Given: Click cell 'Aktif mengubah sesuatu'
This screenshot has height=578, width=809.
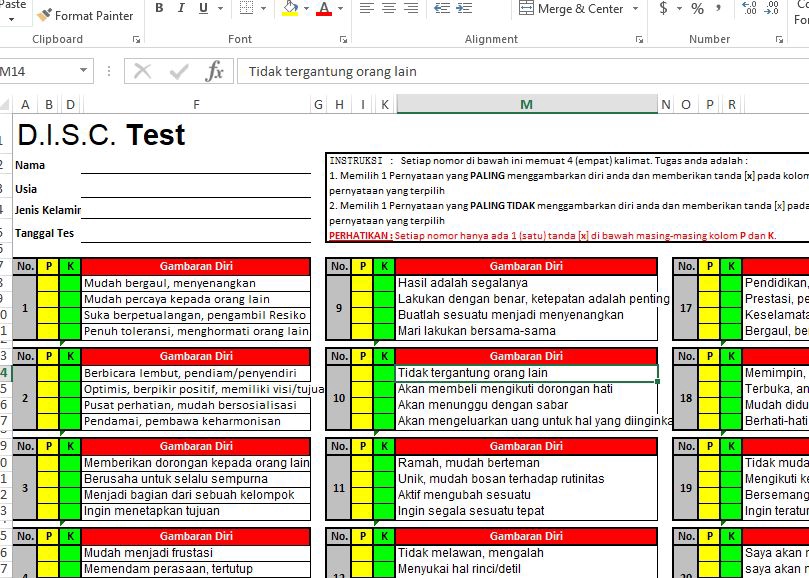Looking at the screenshot, I should (526, 495).
